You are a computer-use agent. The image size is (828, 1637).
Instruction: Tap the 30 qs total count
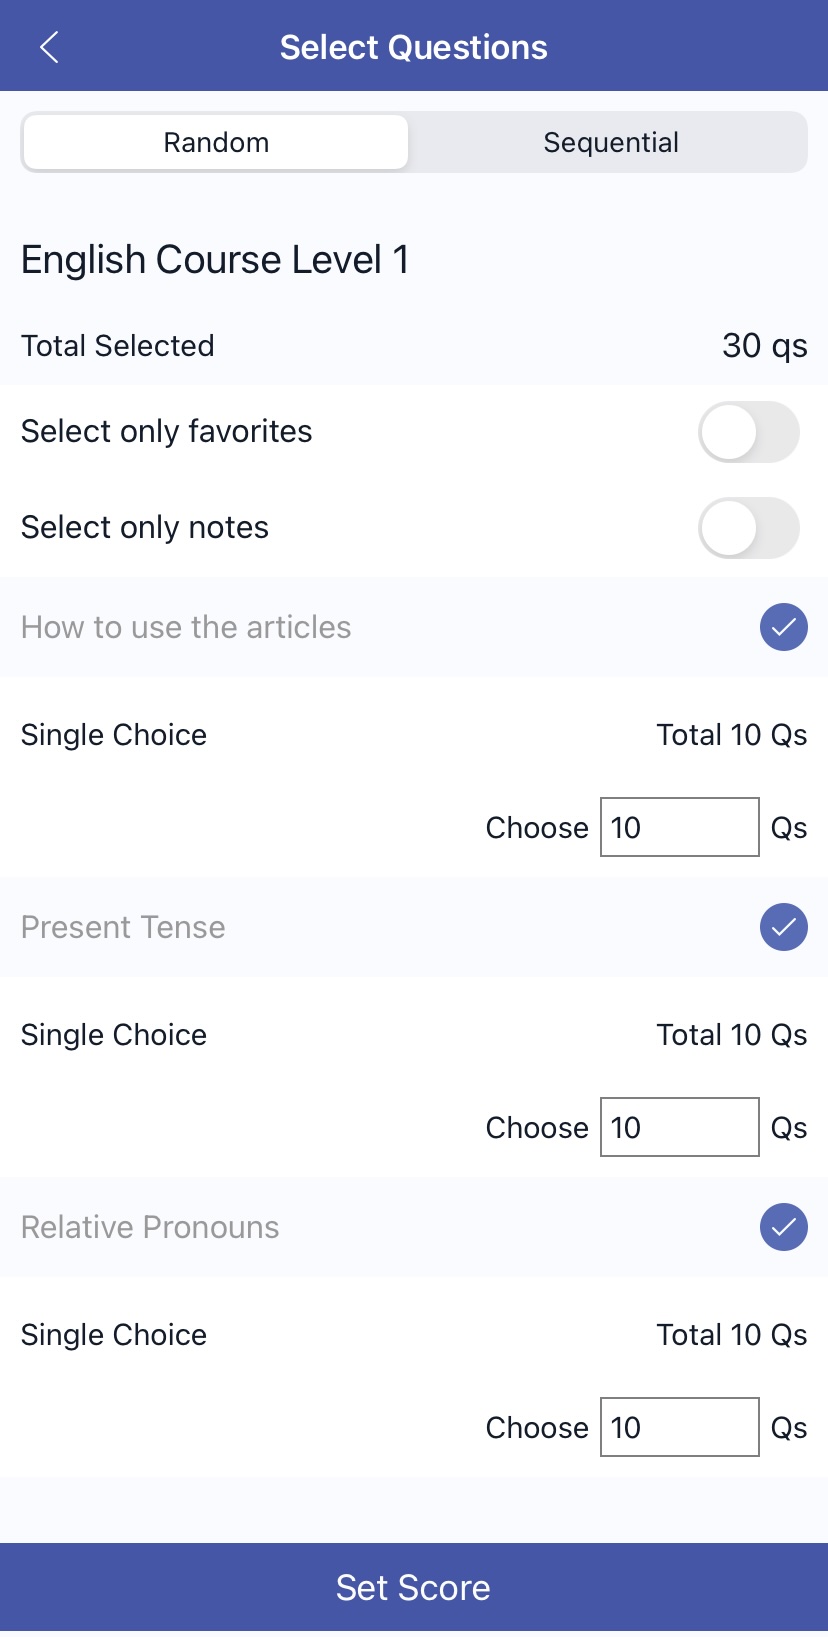[x=764, y=345]
